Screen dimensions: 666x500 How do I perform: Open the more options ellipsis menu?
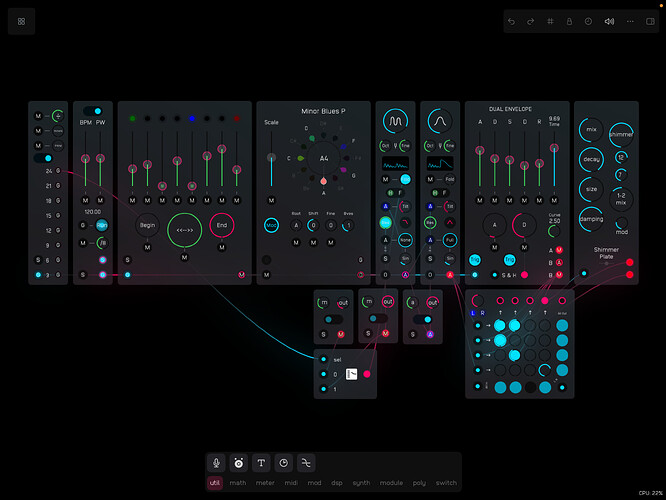631,21
